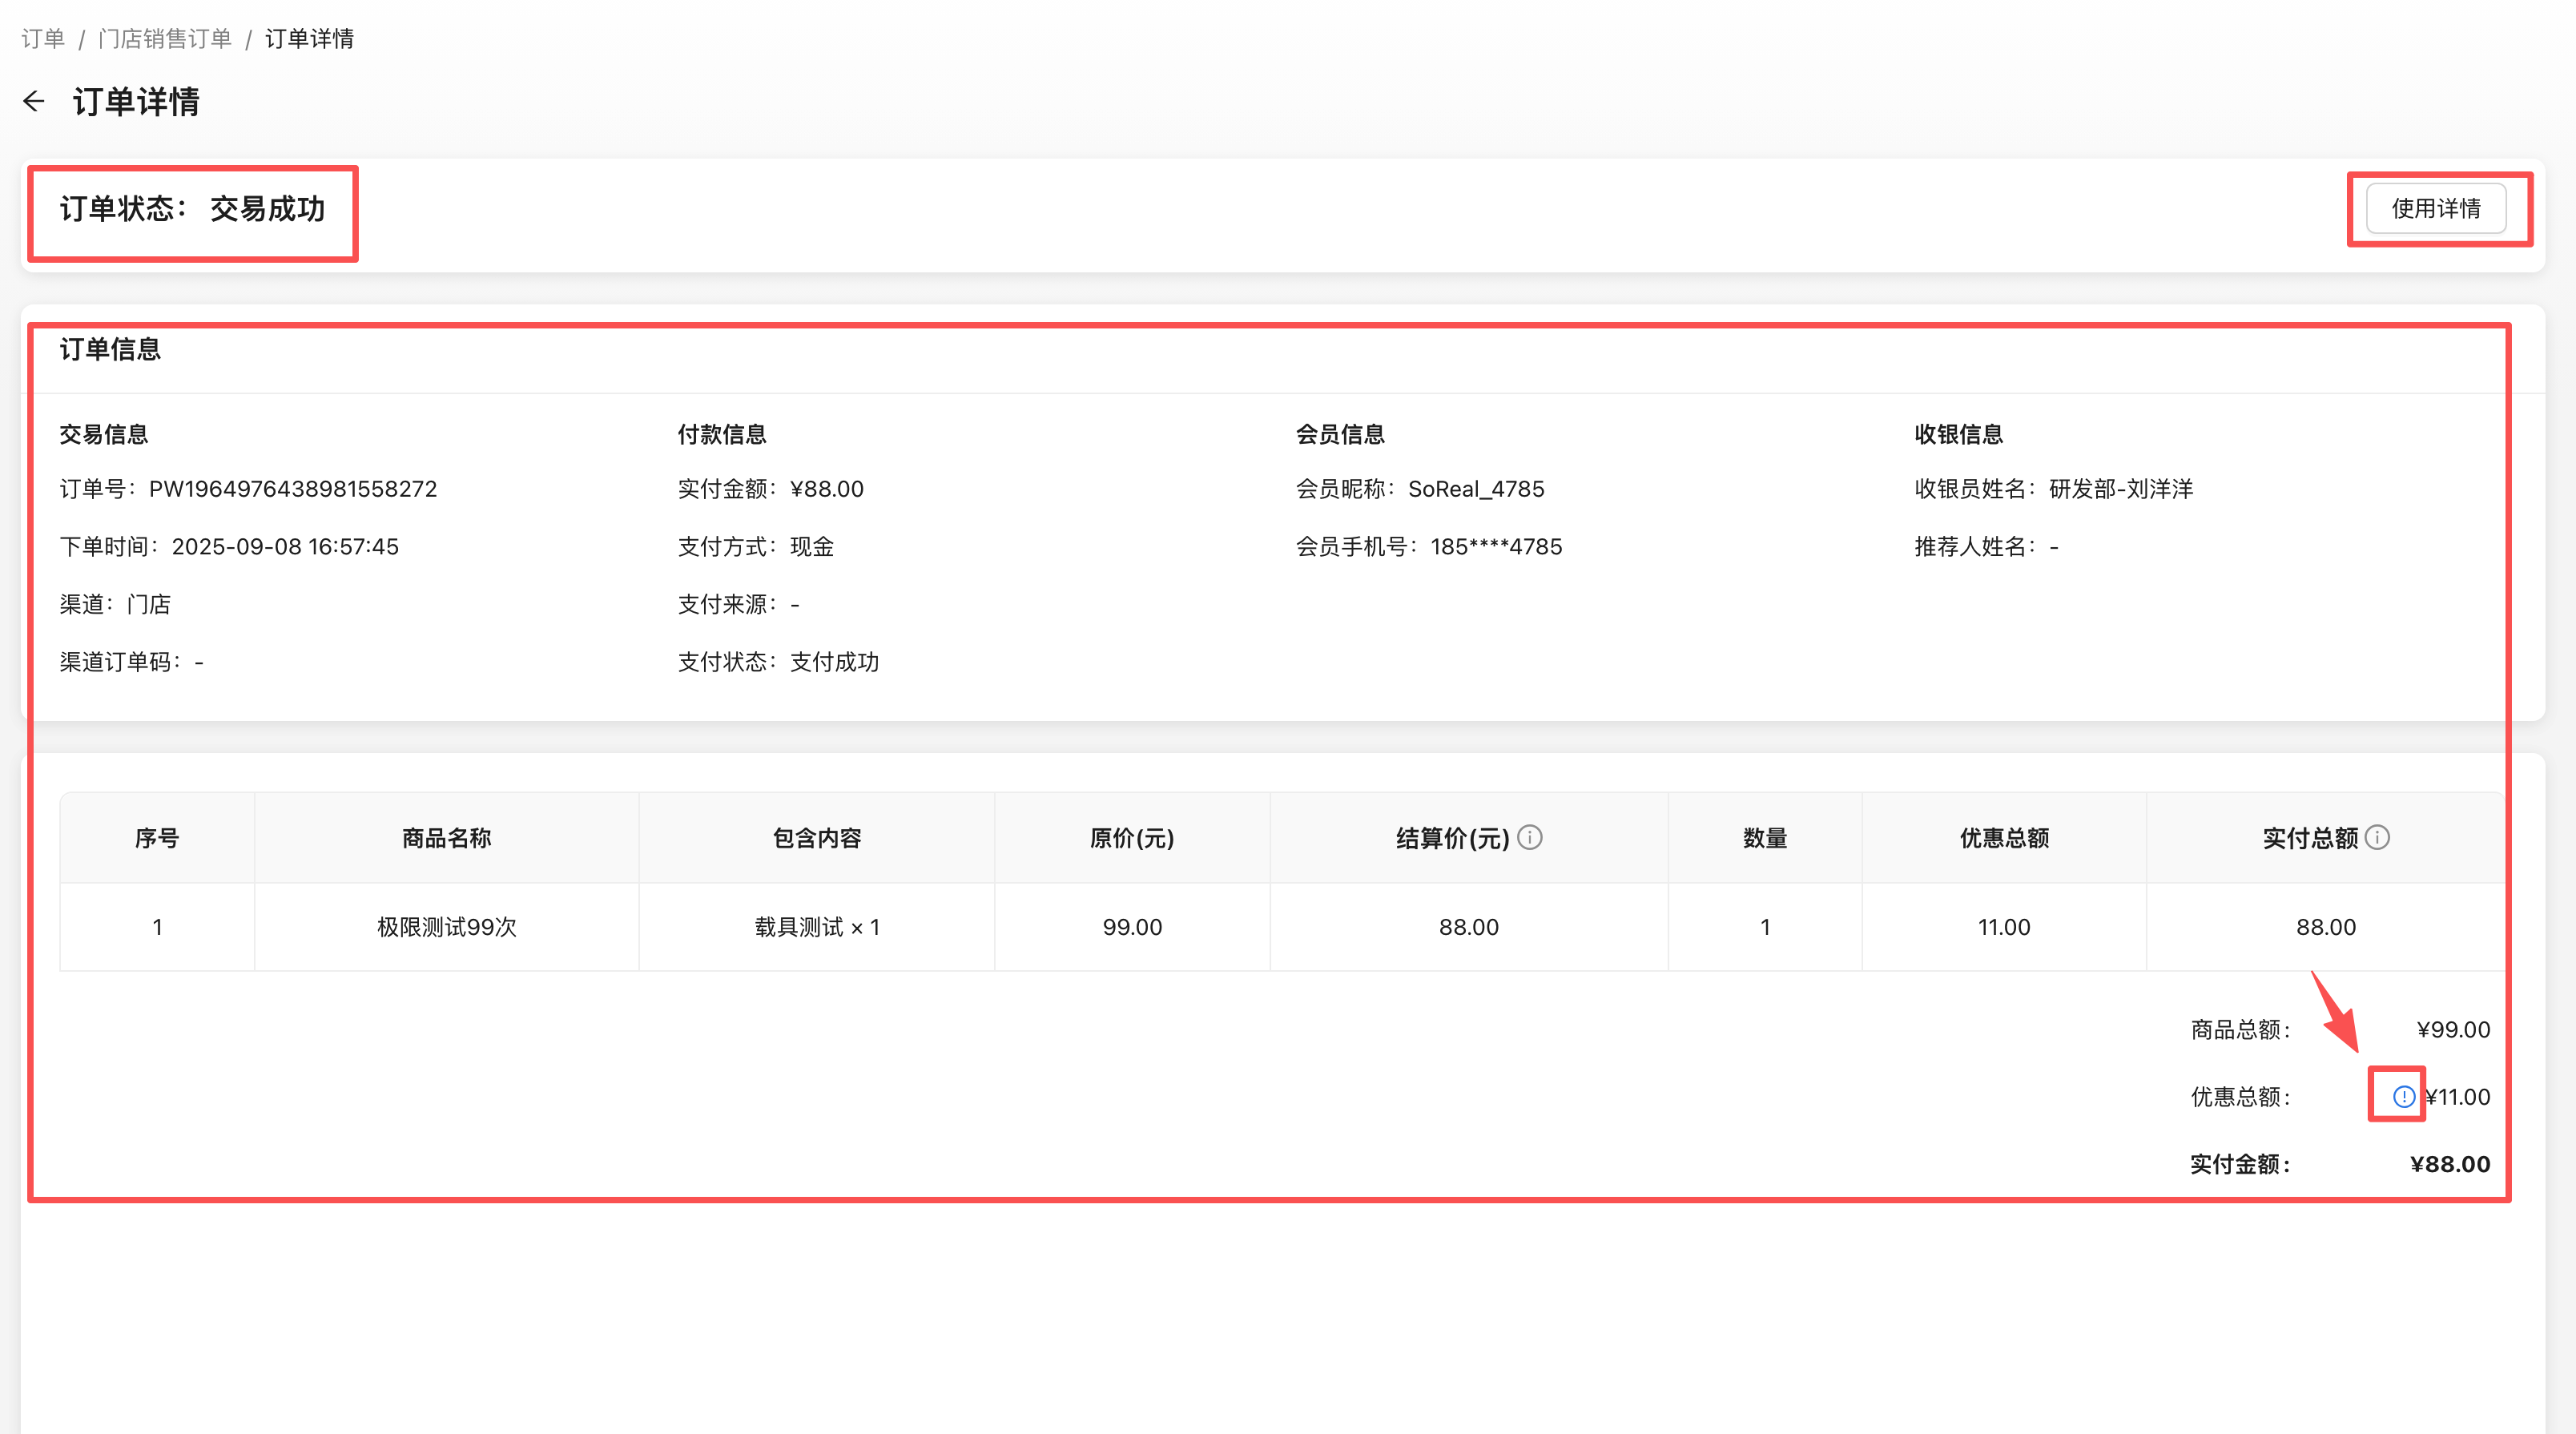Click 优惠总额 column header
2576x1434 pixels.
click(x=2004, y=838)
